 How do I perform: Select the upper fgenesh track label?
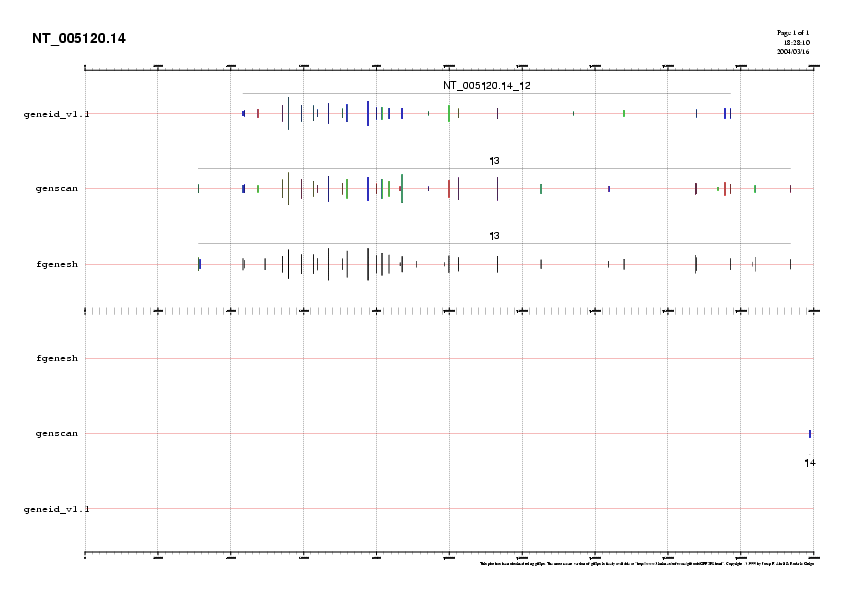57,264
